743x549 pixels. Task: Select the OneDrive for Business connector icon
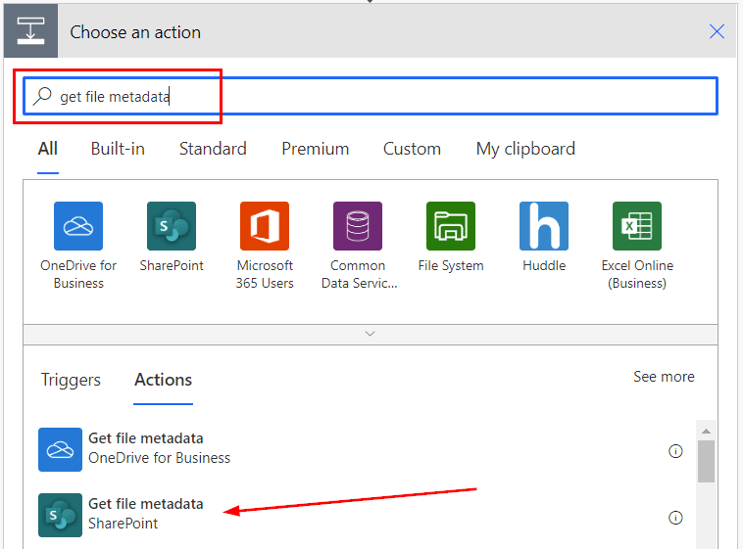(x=78, y=226)
